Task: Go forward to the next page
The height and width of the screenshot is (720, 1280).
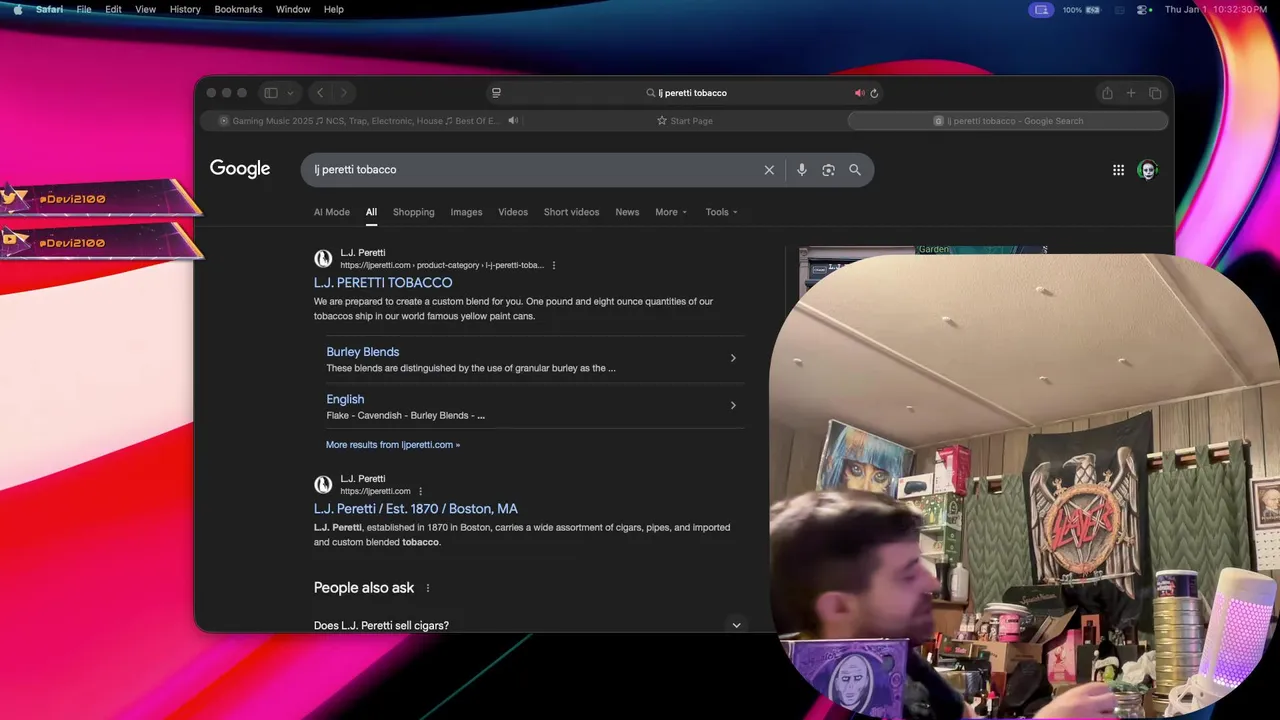Action: (343, 93)
